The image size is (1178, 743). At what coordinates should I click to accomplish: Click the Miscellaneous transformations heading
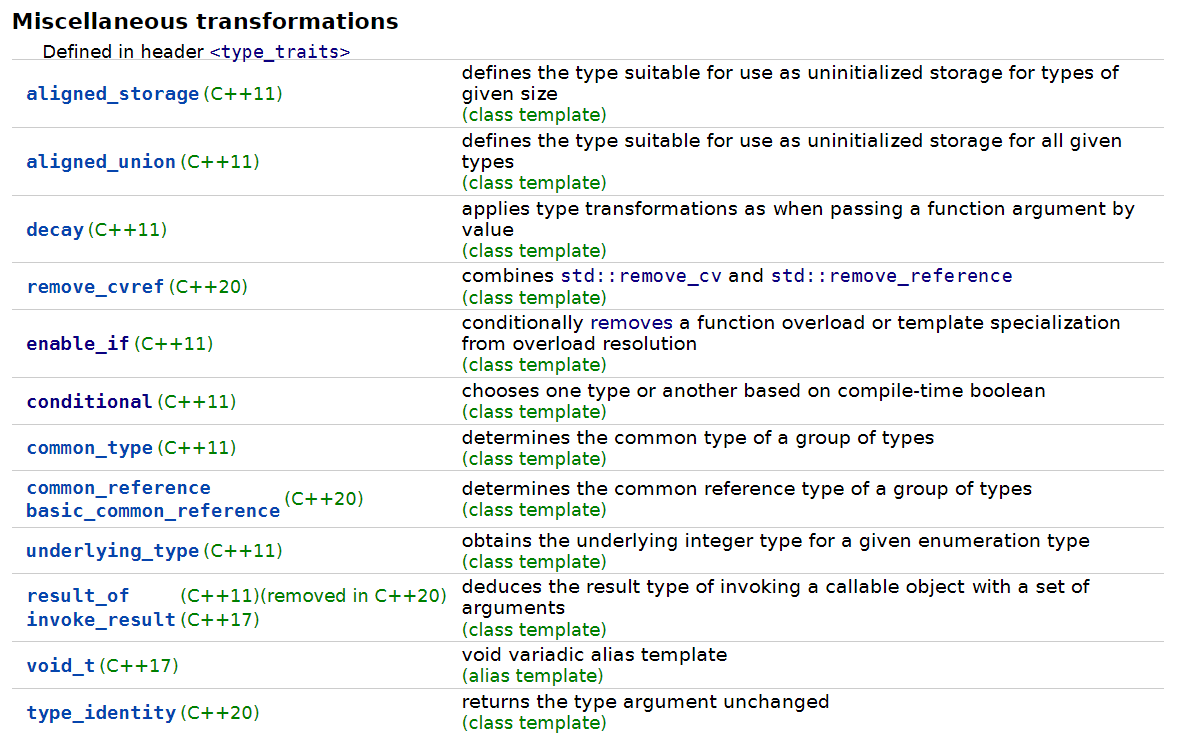coord(205,21)
